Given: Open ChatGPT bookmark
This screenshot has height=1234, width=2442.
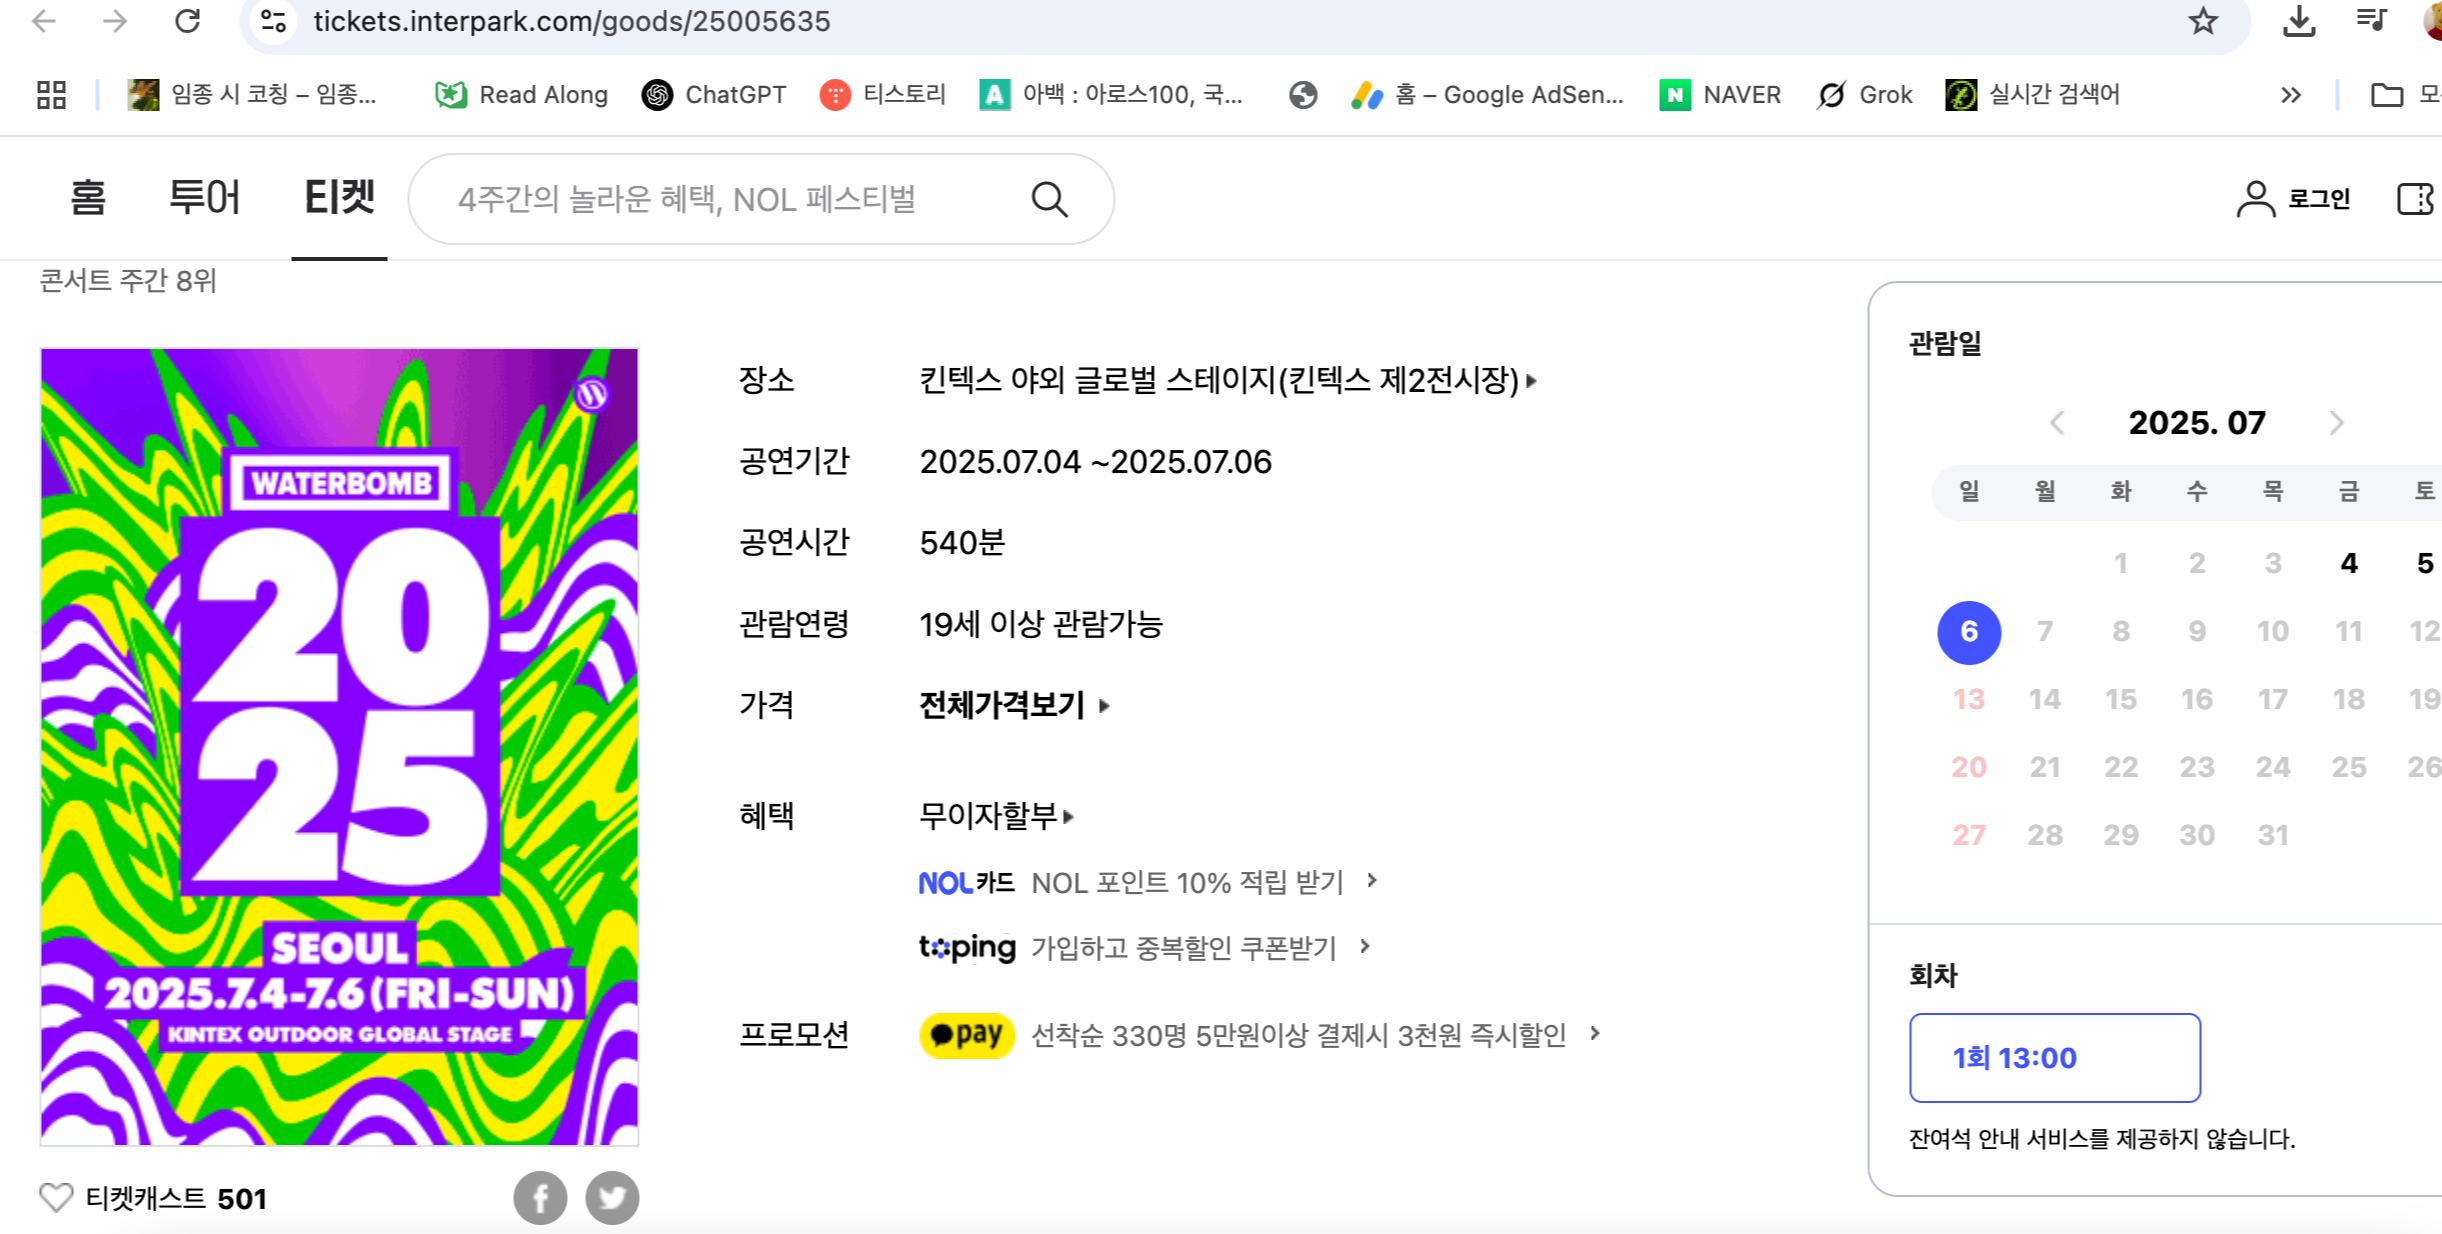Looking at the screenshot, I should click(714, 95).
